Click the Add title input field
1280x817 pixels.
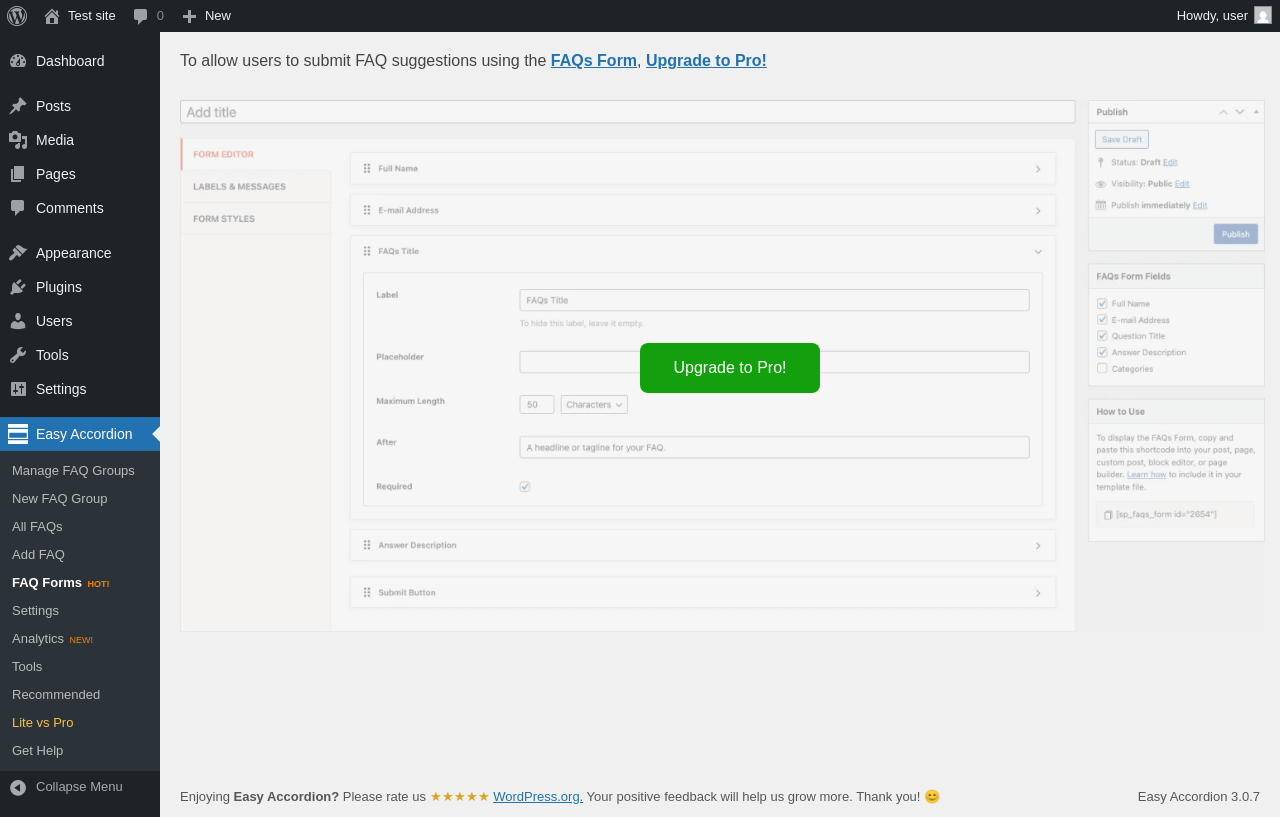tap(628, 112)
